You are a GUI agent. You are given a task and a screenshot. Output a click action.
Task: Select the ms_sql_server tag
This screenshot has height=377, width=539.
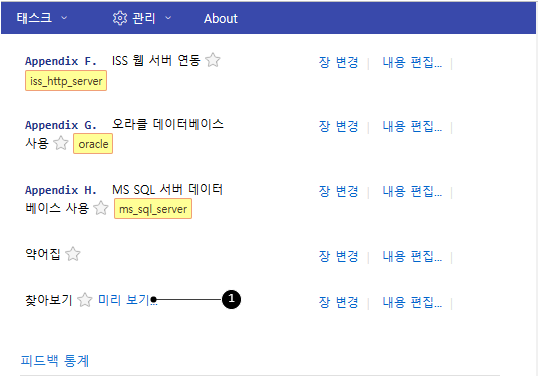153,209
